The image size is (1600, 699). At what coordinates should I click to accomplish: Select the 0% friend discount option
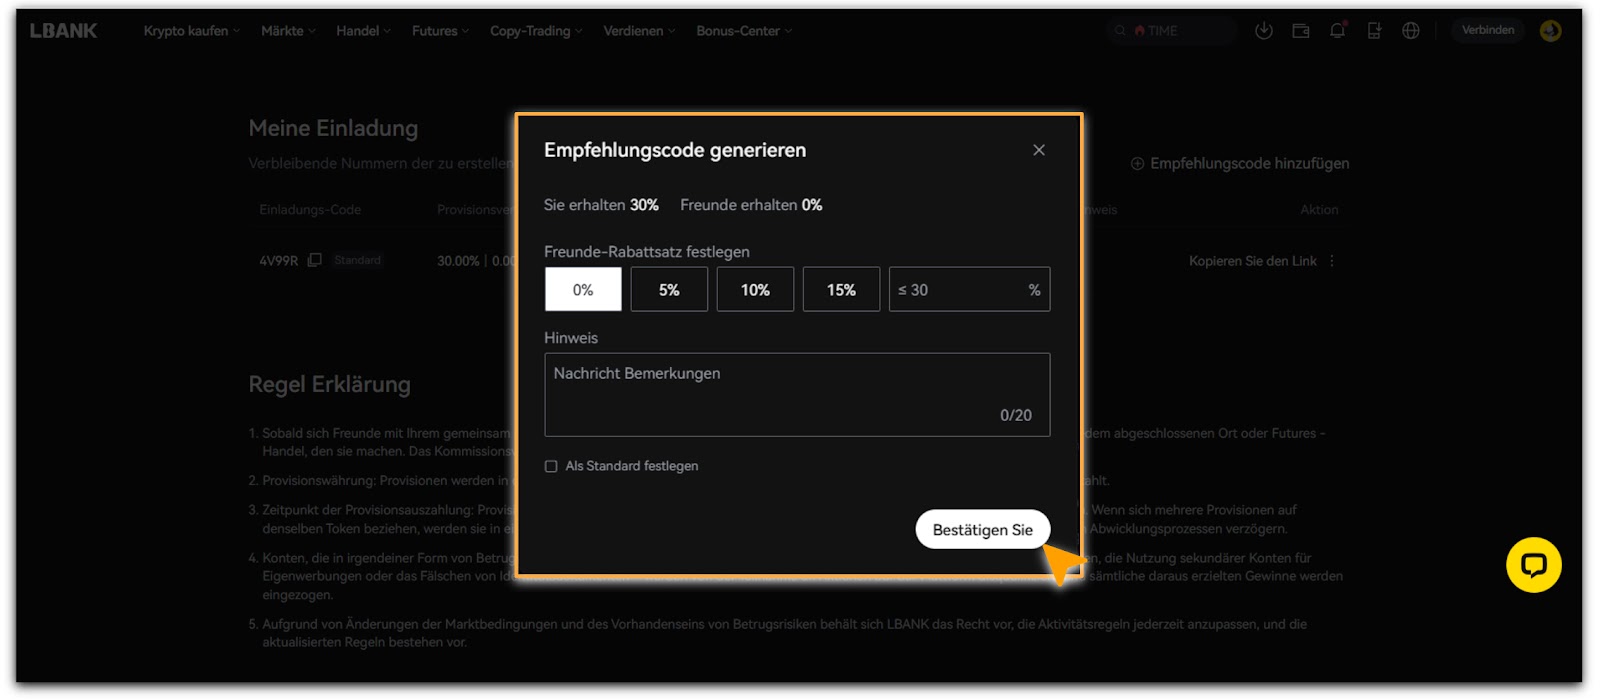coord(583,290)
